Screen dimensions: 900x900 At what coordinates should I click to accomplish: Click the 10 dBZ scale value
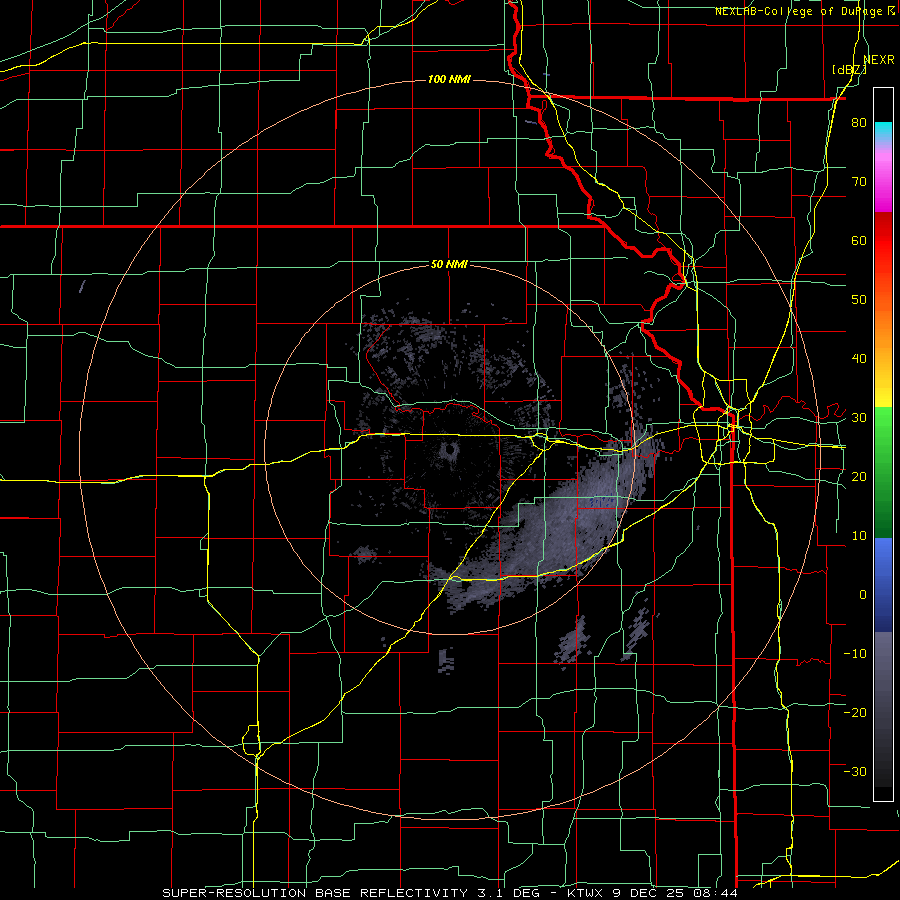pos(859,536)
